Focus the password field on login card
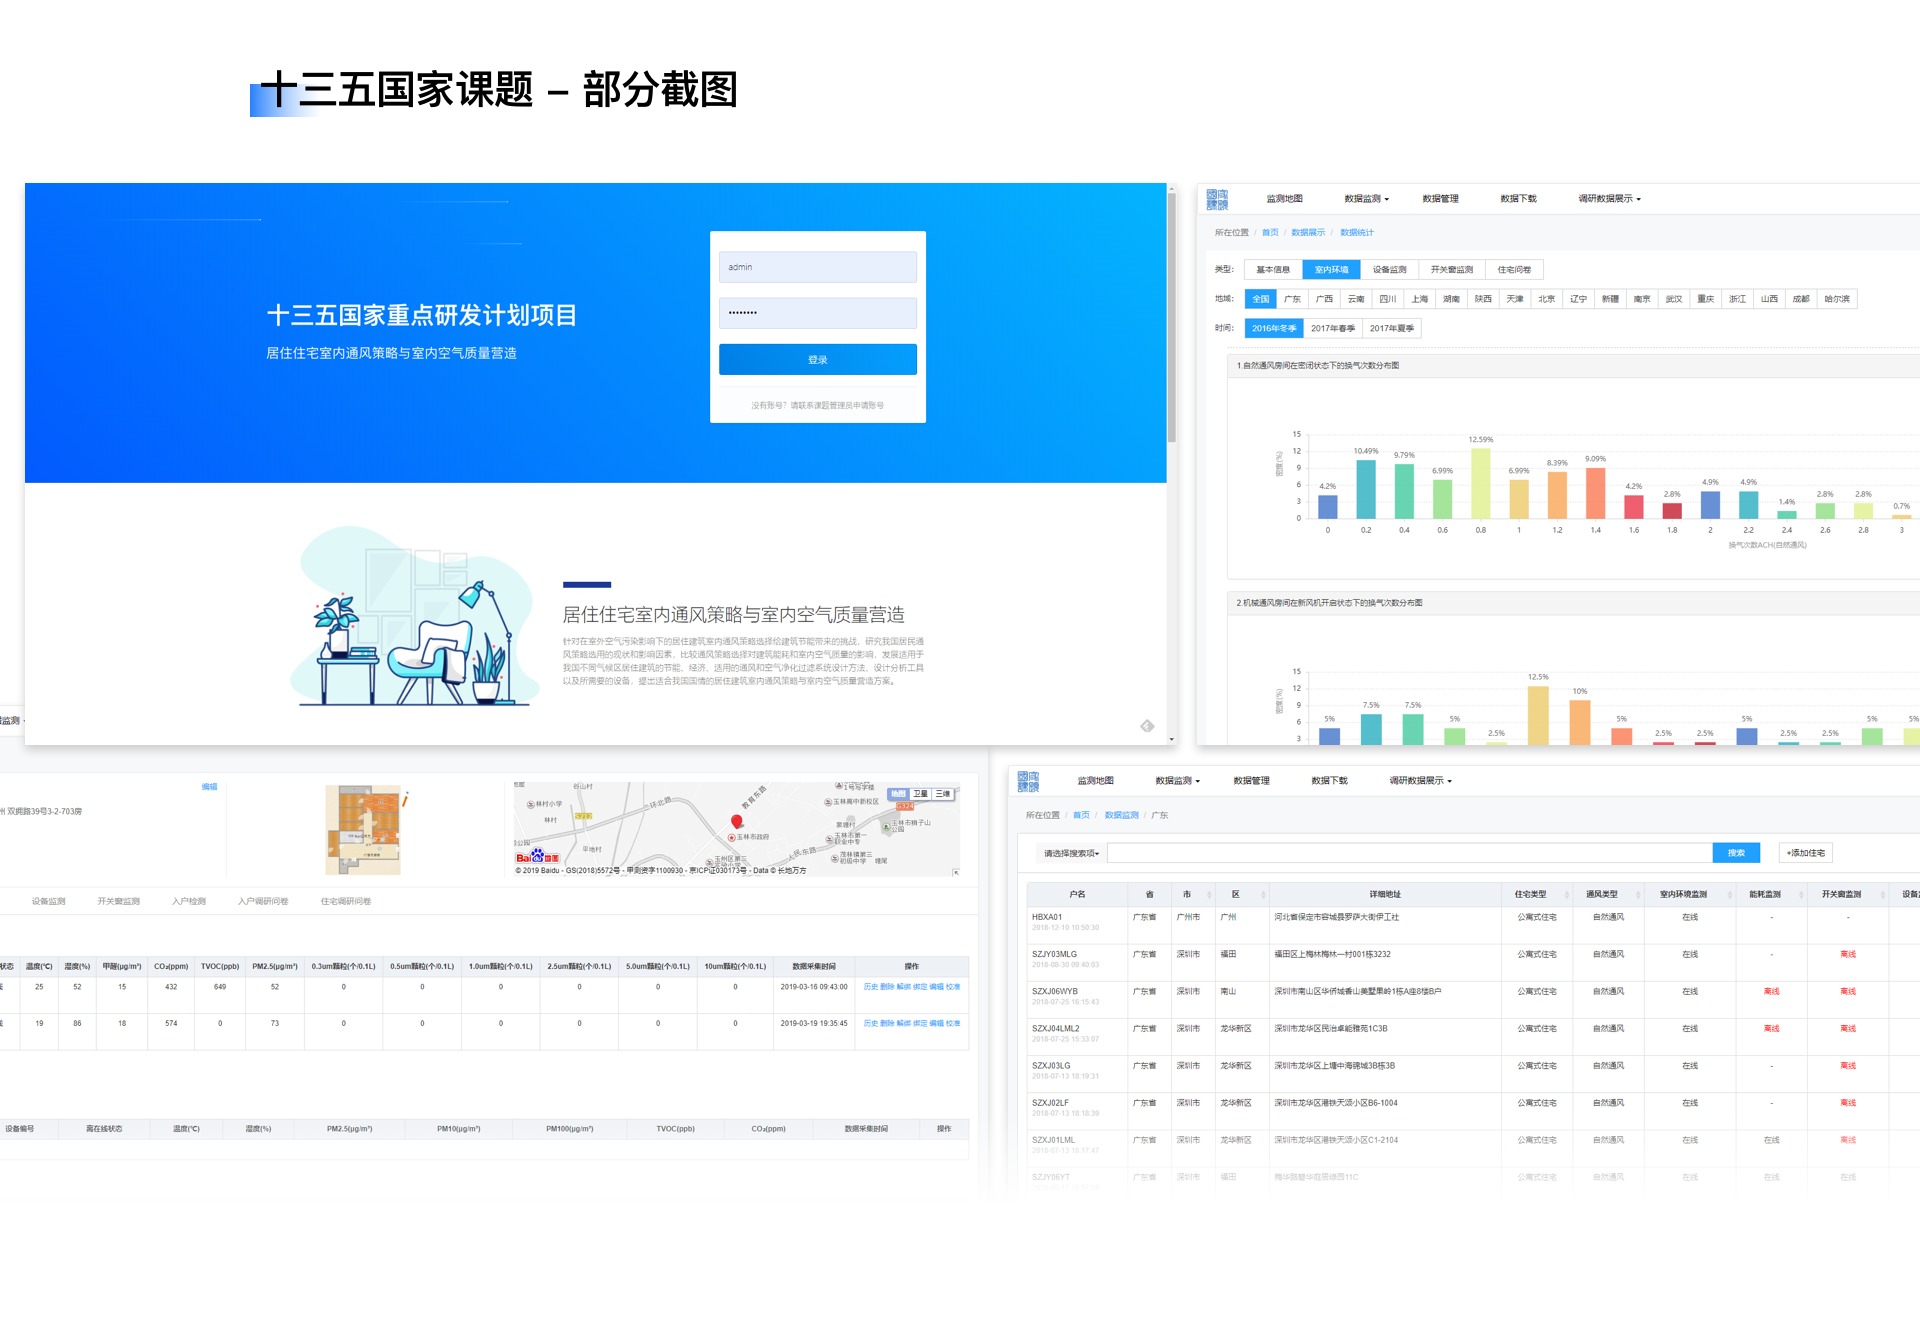 pos(817,313)
